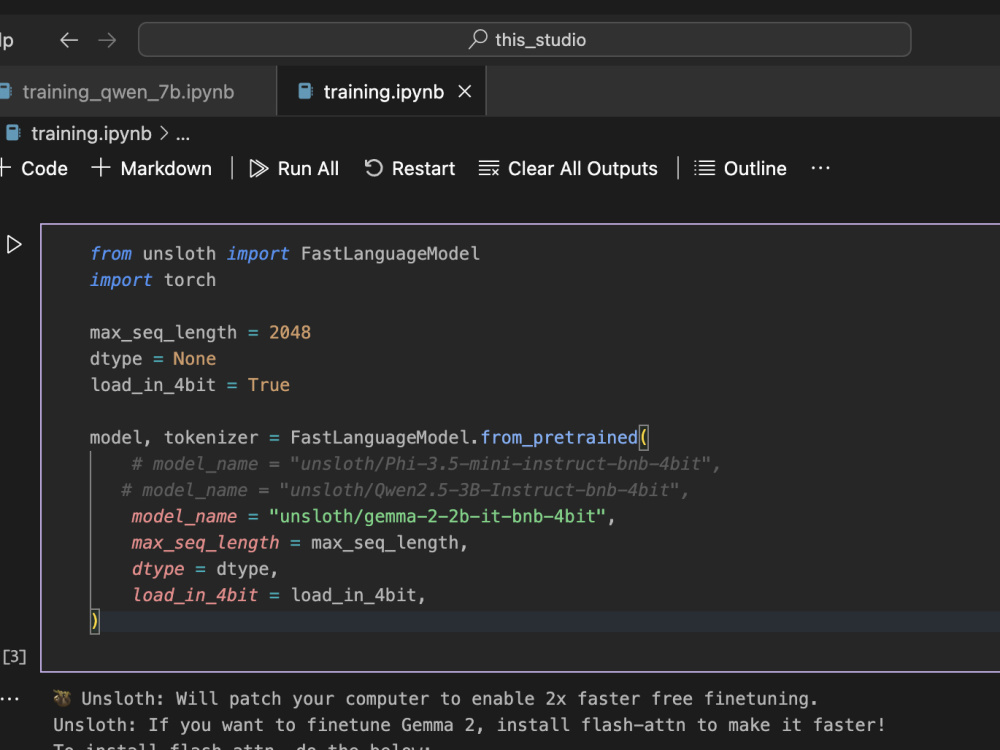The height and width of the screenshot is (750, 1000).
Task: Run All notebook cells
Action: (x=294, y=168)
